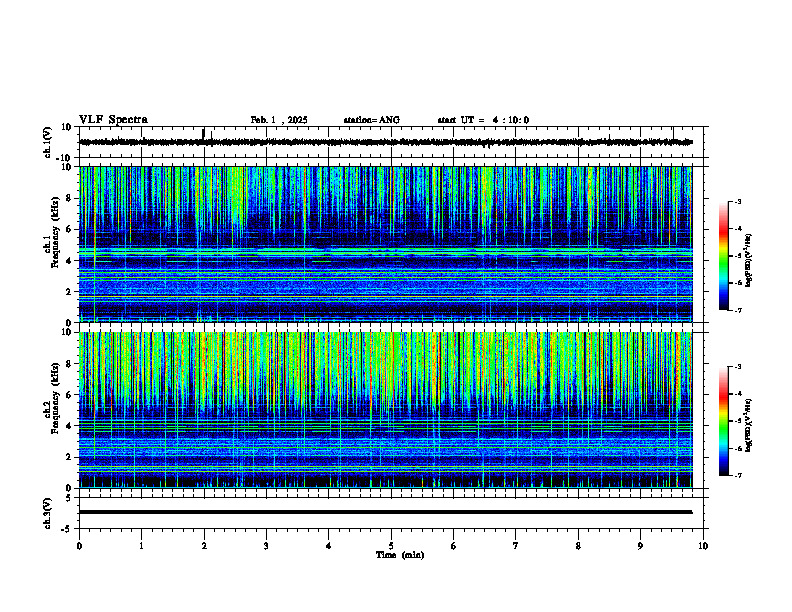The width and height of the screenshot is (792, 612).
Task: Click the ch.1 voltage waveform trace
Action: [385, 142]
